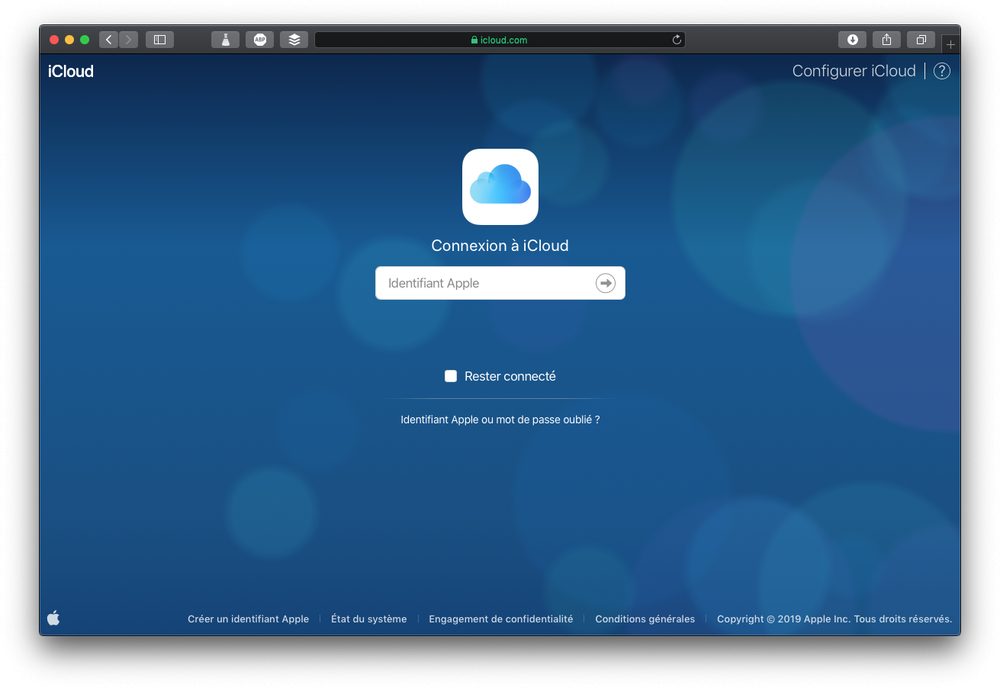This screenshot has width=1000, height=688.
Task: Reload the page with refresh icon
Action: point(676,40)
